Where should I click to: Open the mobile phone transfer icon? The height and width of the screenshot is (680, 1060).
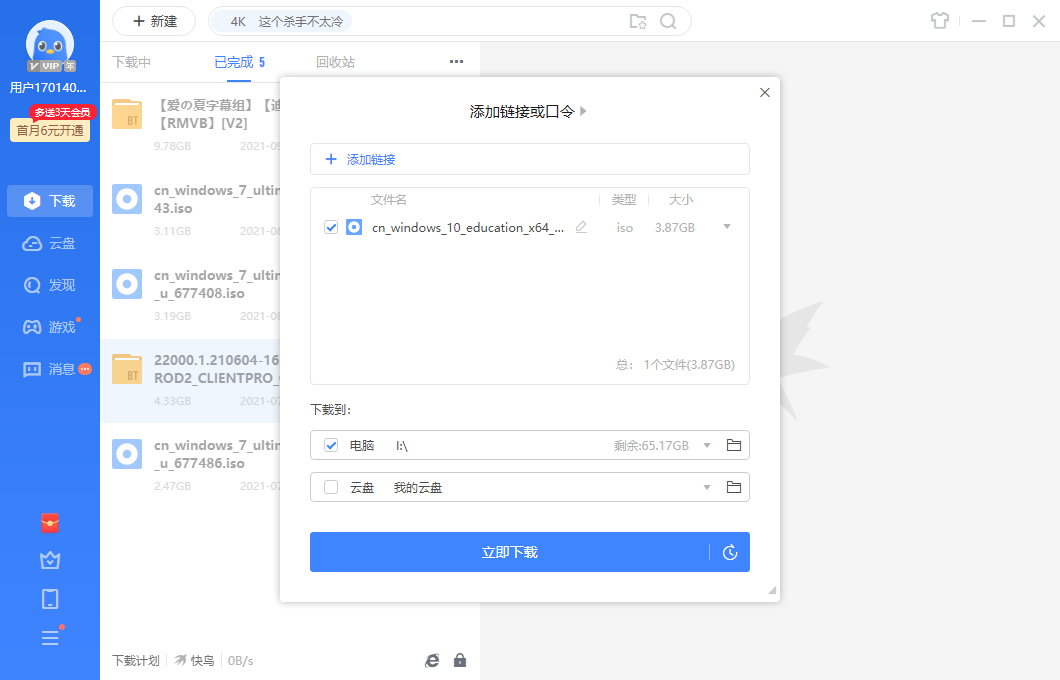click(x=49, y=598)
